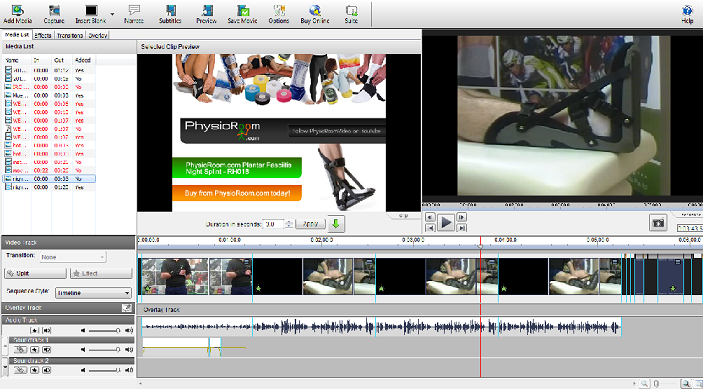Image resolution: width=703 pixels, height=389 pixels.
Task: Open the Subtitles editor
Action: coord(170,13)
